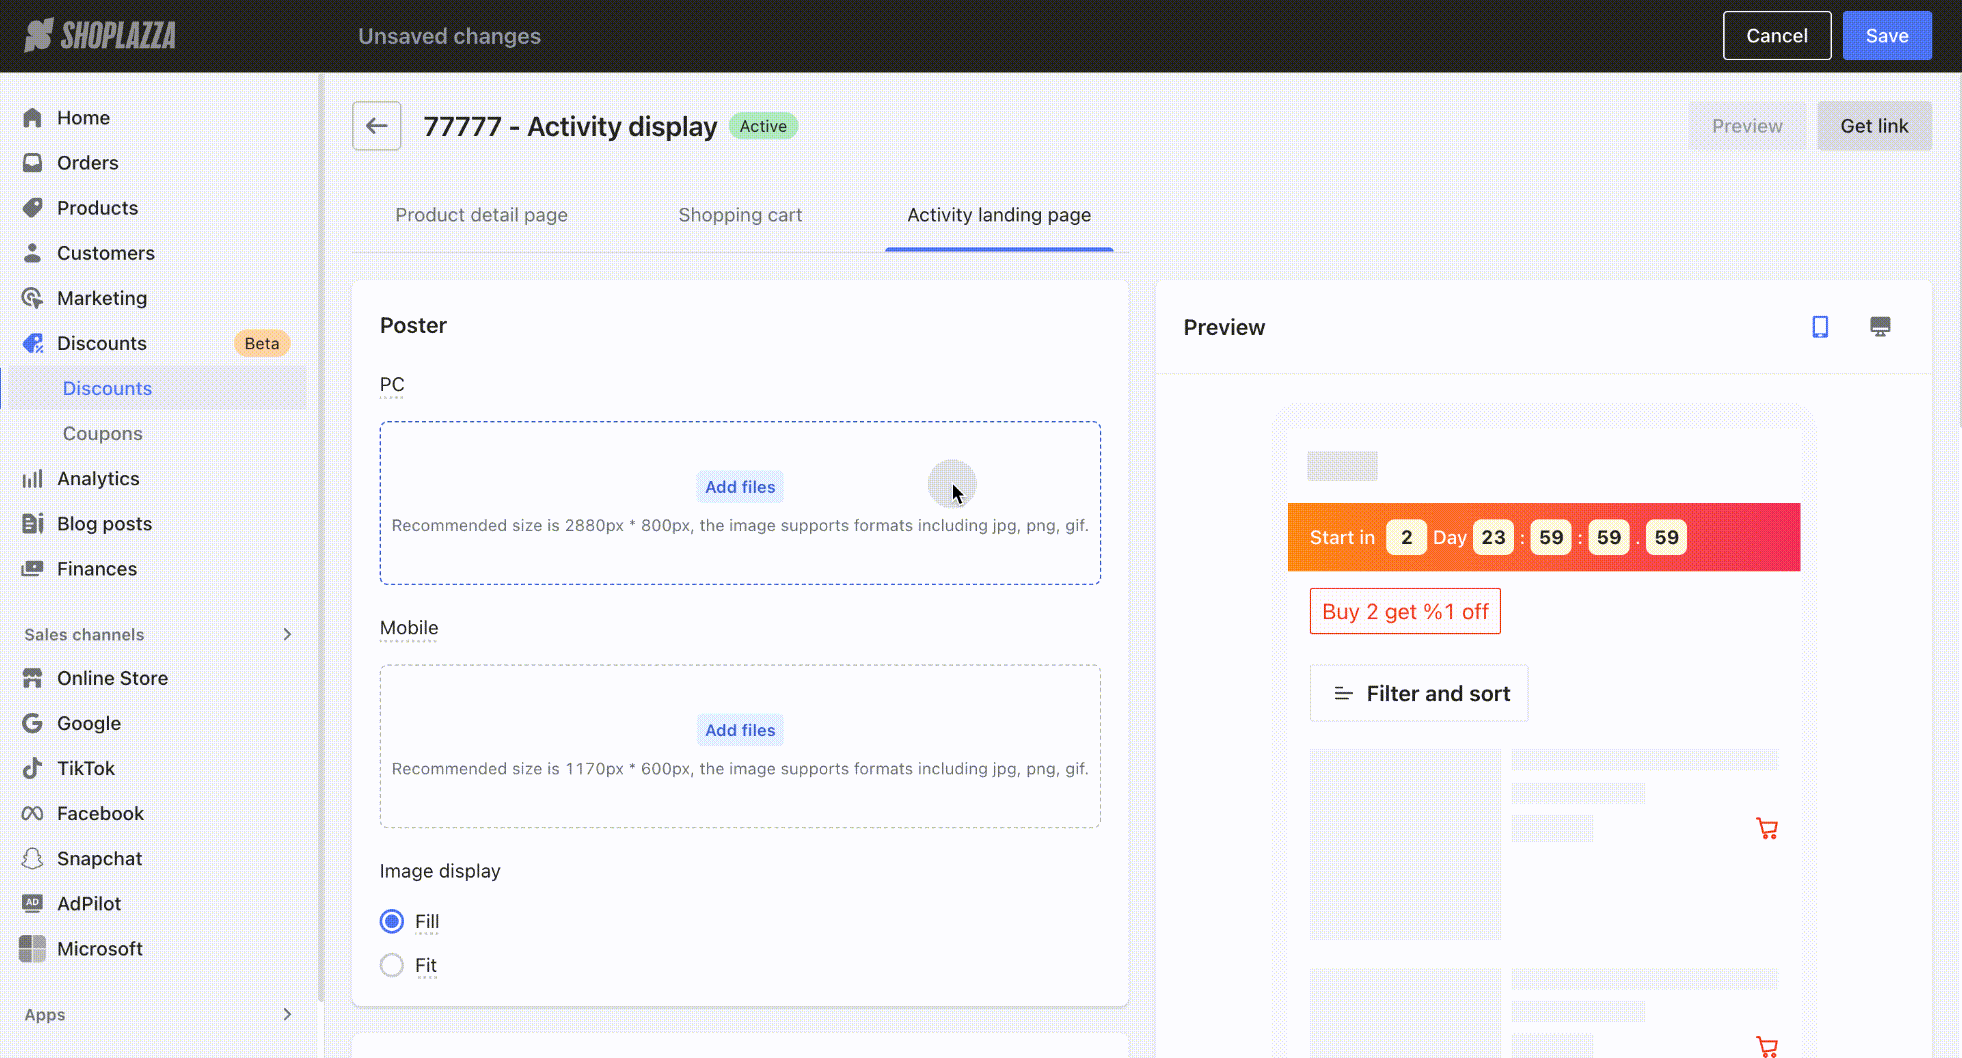The width and height of the screenshot is (1962, 1058).
Task: Switch preview to mobile device icon
Action: pos(1820,327)
